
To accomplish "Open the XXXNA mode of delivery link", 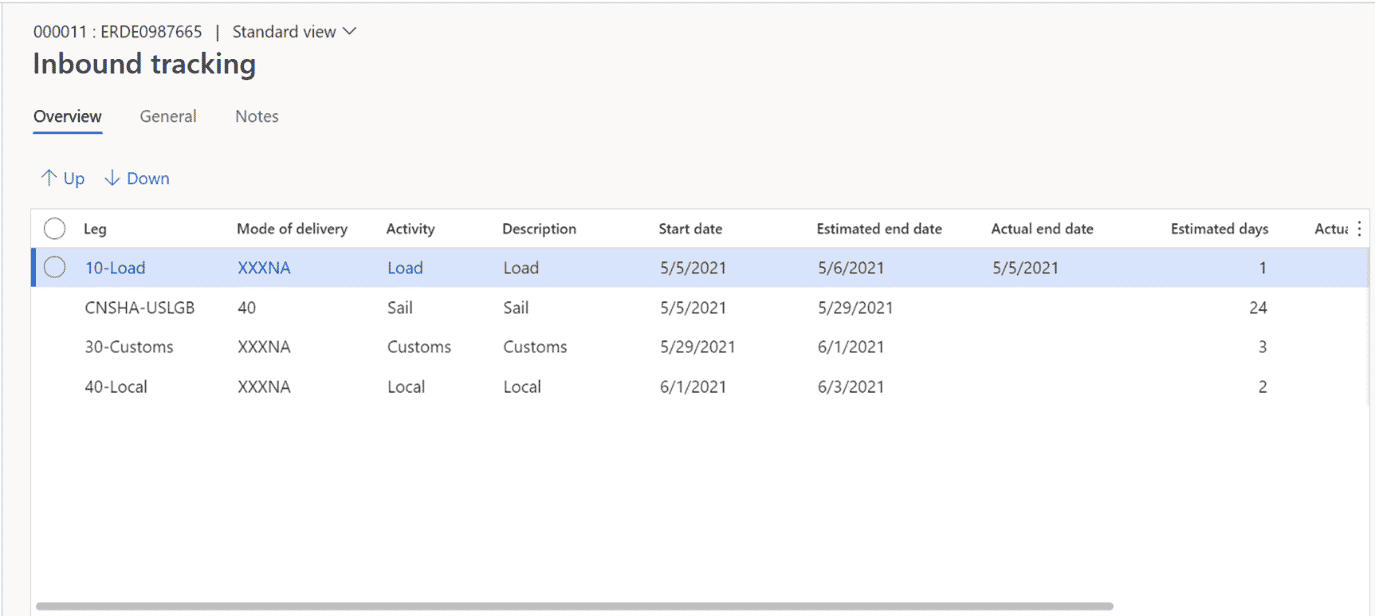I will click(x=264, y=267).
